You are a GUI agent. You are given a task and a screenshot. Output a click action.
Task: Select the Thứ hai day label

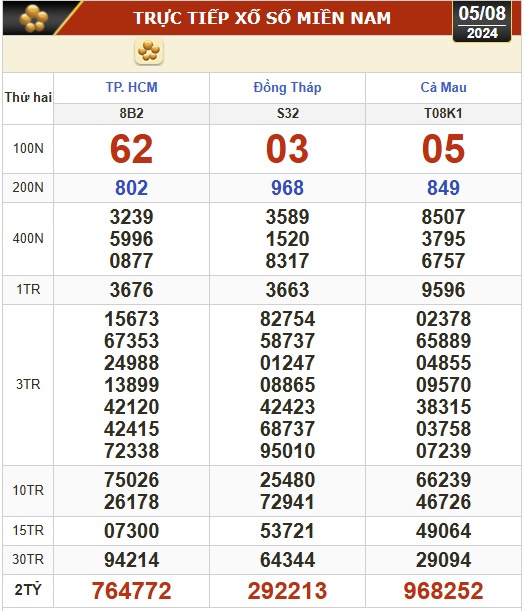pos(28,97)
